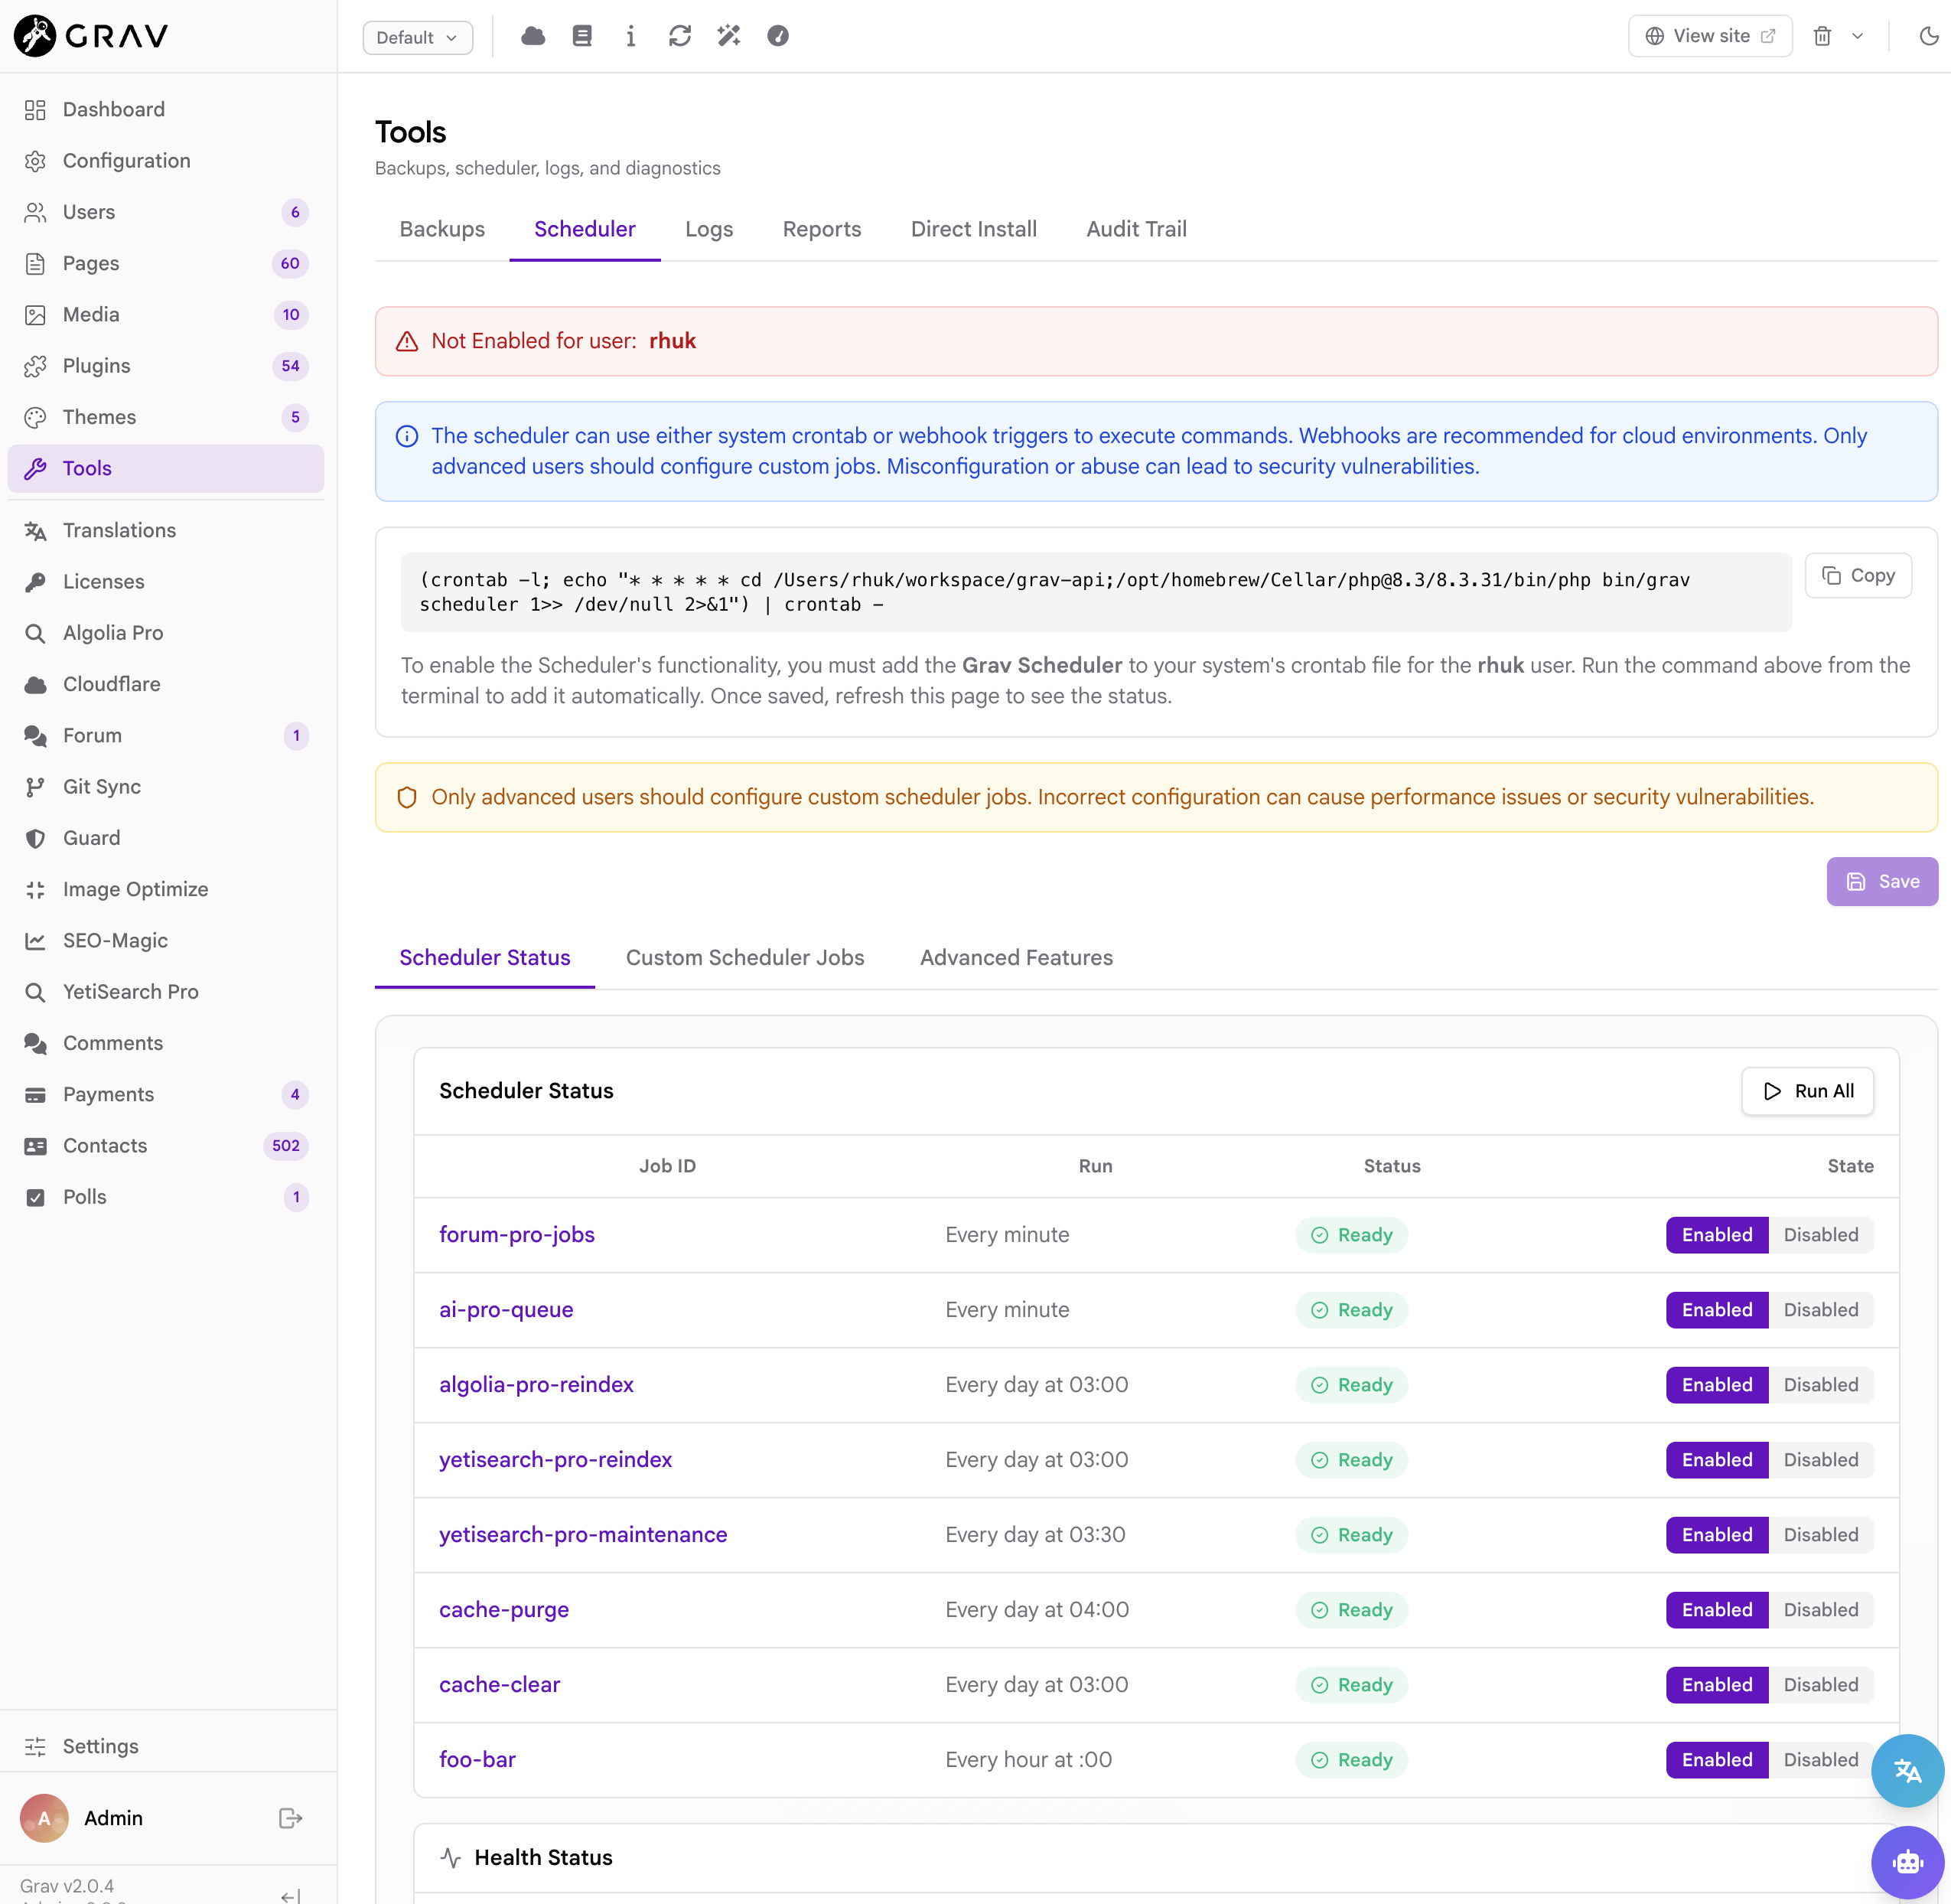The image size is (1951, 1904).
Task: Click the info "i" toolbar icon
Action: click(631, 37)
